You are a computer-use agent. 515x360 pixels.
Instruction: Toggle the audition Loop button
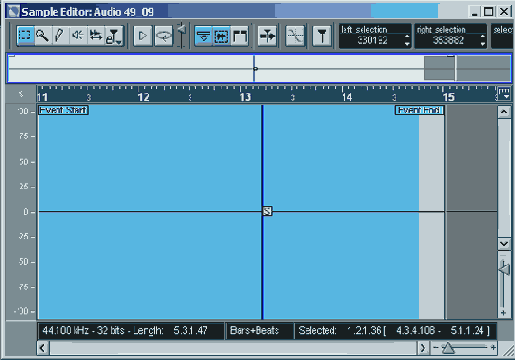click(164, 36)
